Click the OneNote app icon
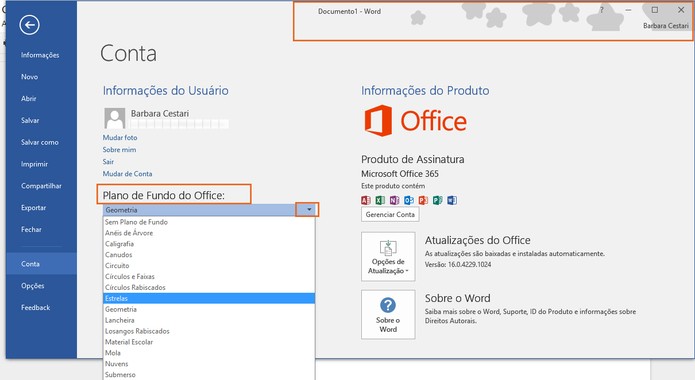 (394, 200)
